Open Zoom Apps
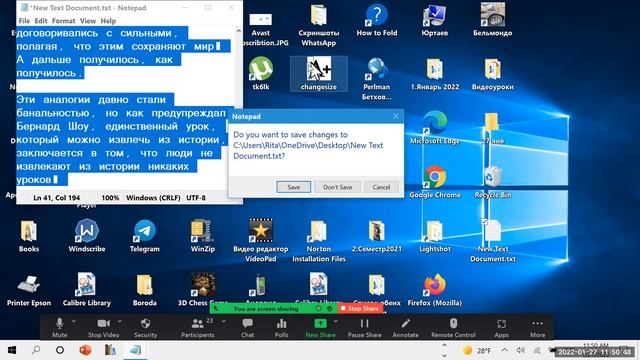This screenshot has width=640, height=360. coord(501,327)
